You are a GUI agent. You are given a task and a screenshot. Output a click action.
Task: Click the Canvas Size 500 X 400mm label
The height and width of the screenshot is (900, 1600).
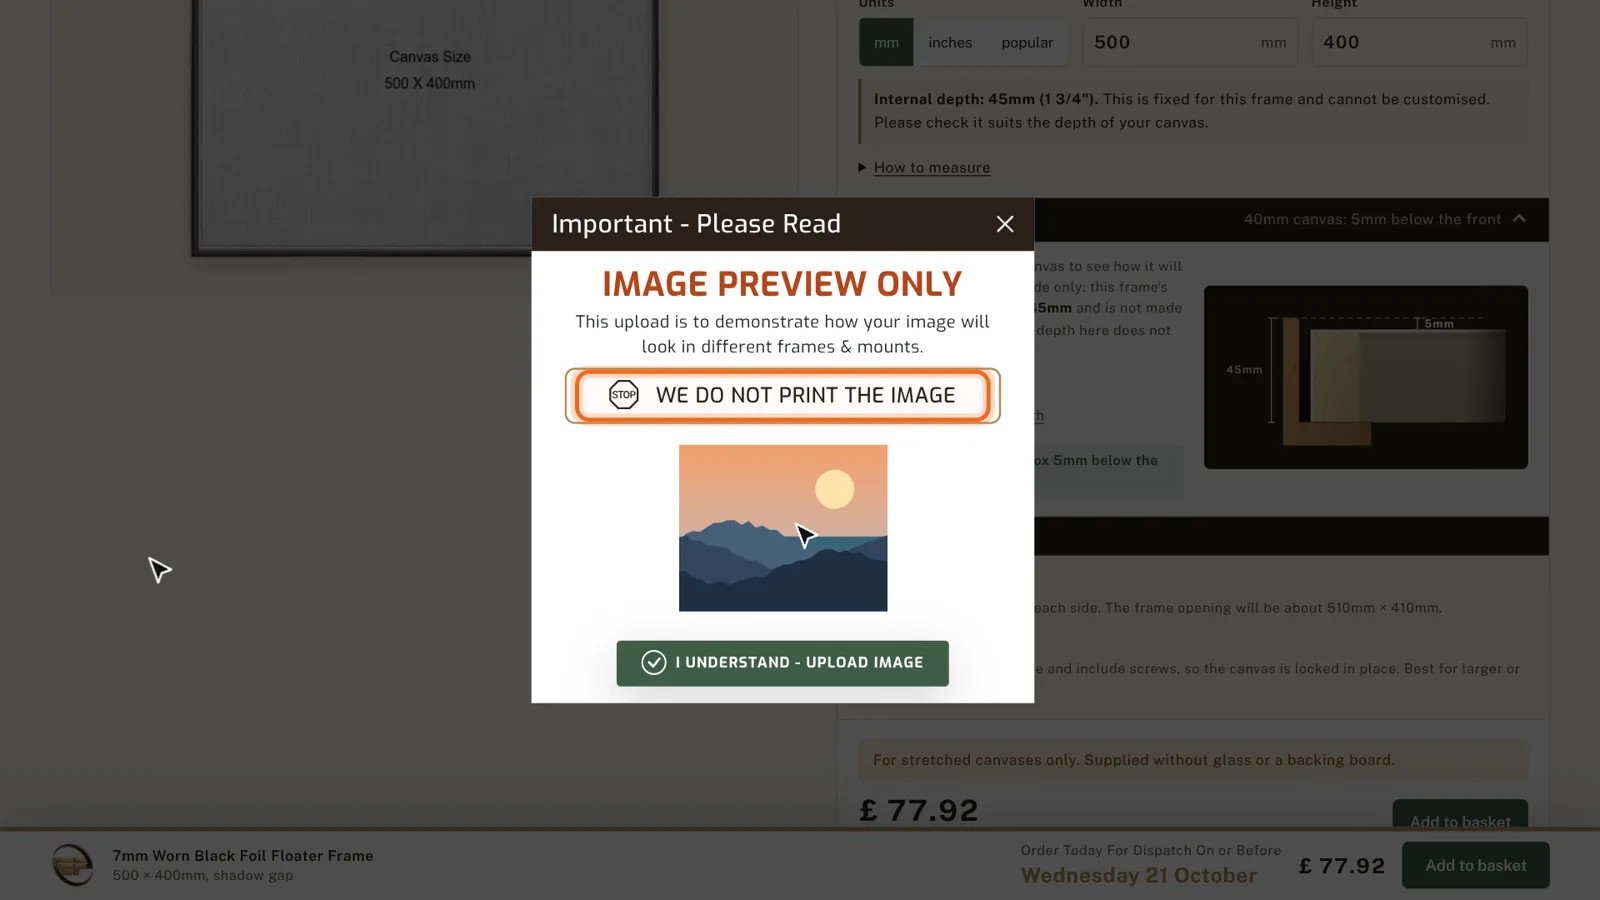coord(430,70)
